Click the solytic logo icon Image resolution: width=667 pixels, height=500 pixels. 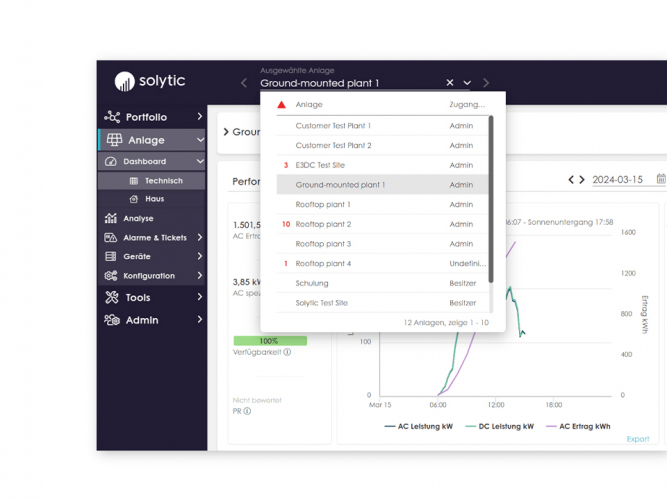[125, 81]
